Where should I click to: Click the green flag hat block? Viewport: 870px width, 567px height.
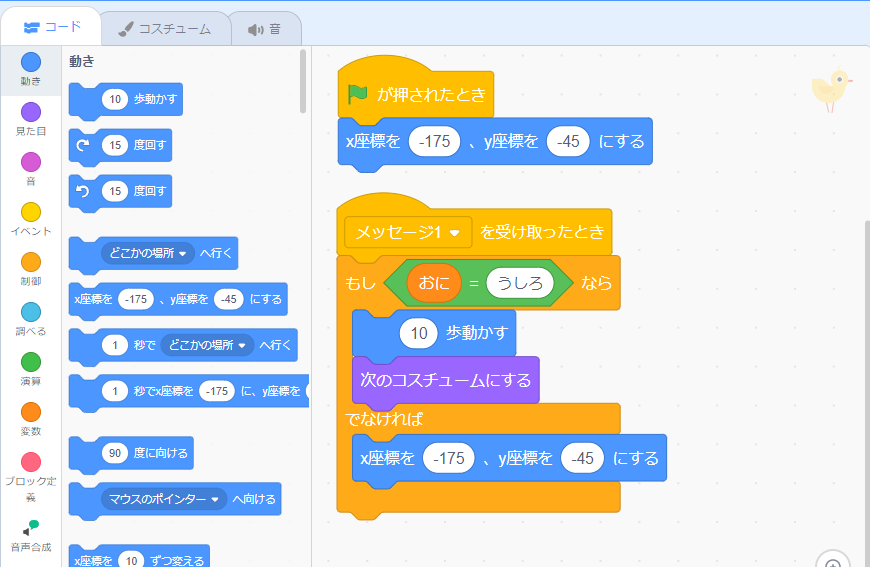pyautogui.click(x=415, y=94)
